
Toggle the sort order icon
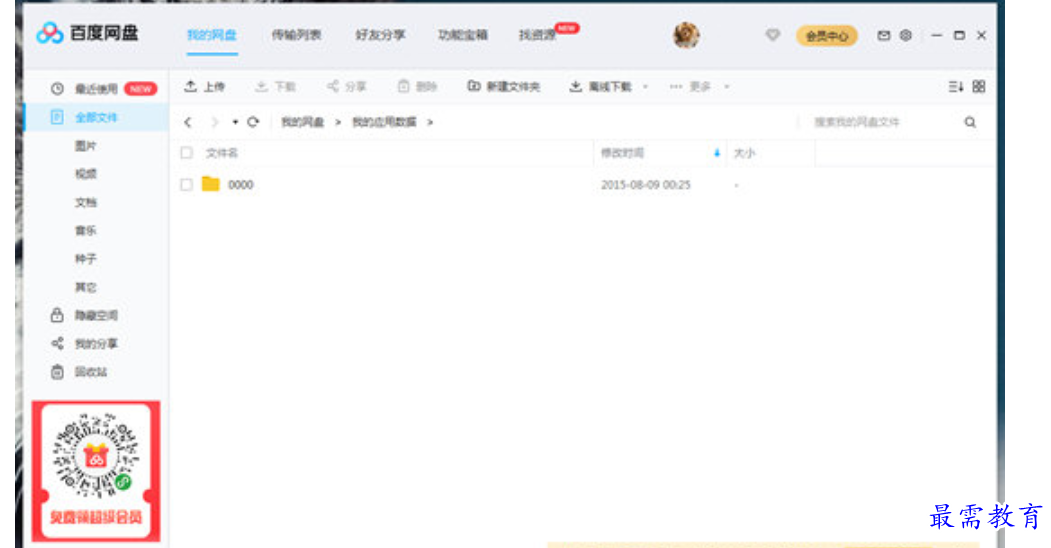(956, 86)
